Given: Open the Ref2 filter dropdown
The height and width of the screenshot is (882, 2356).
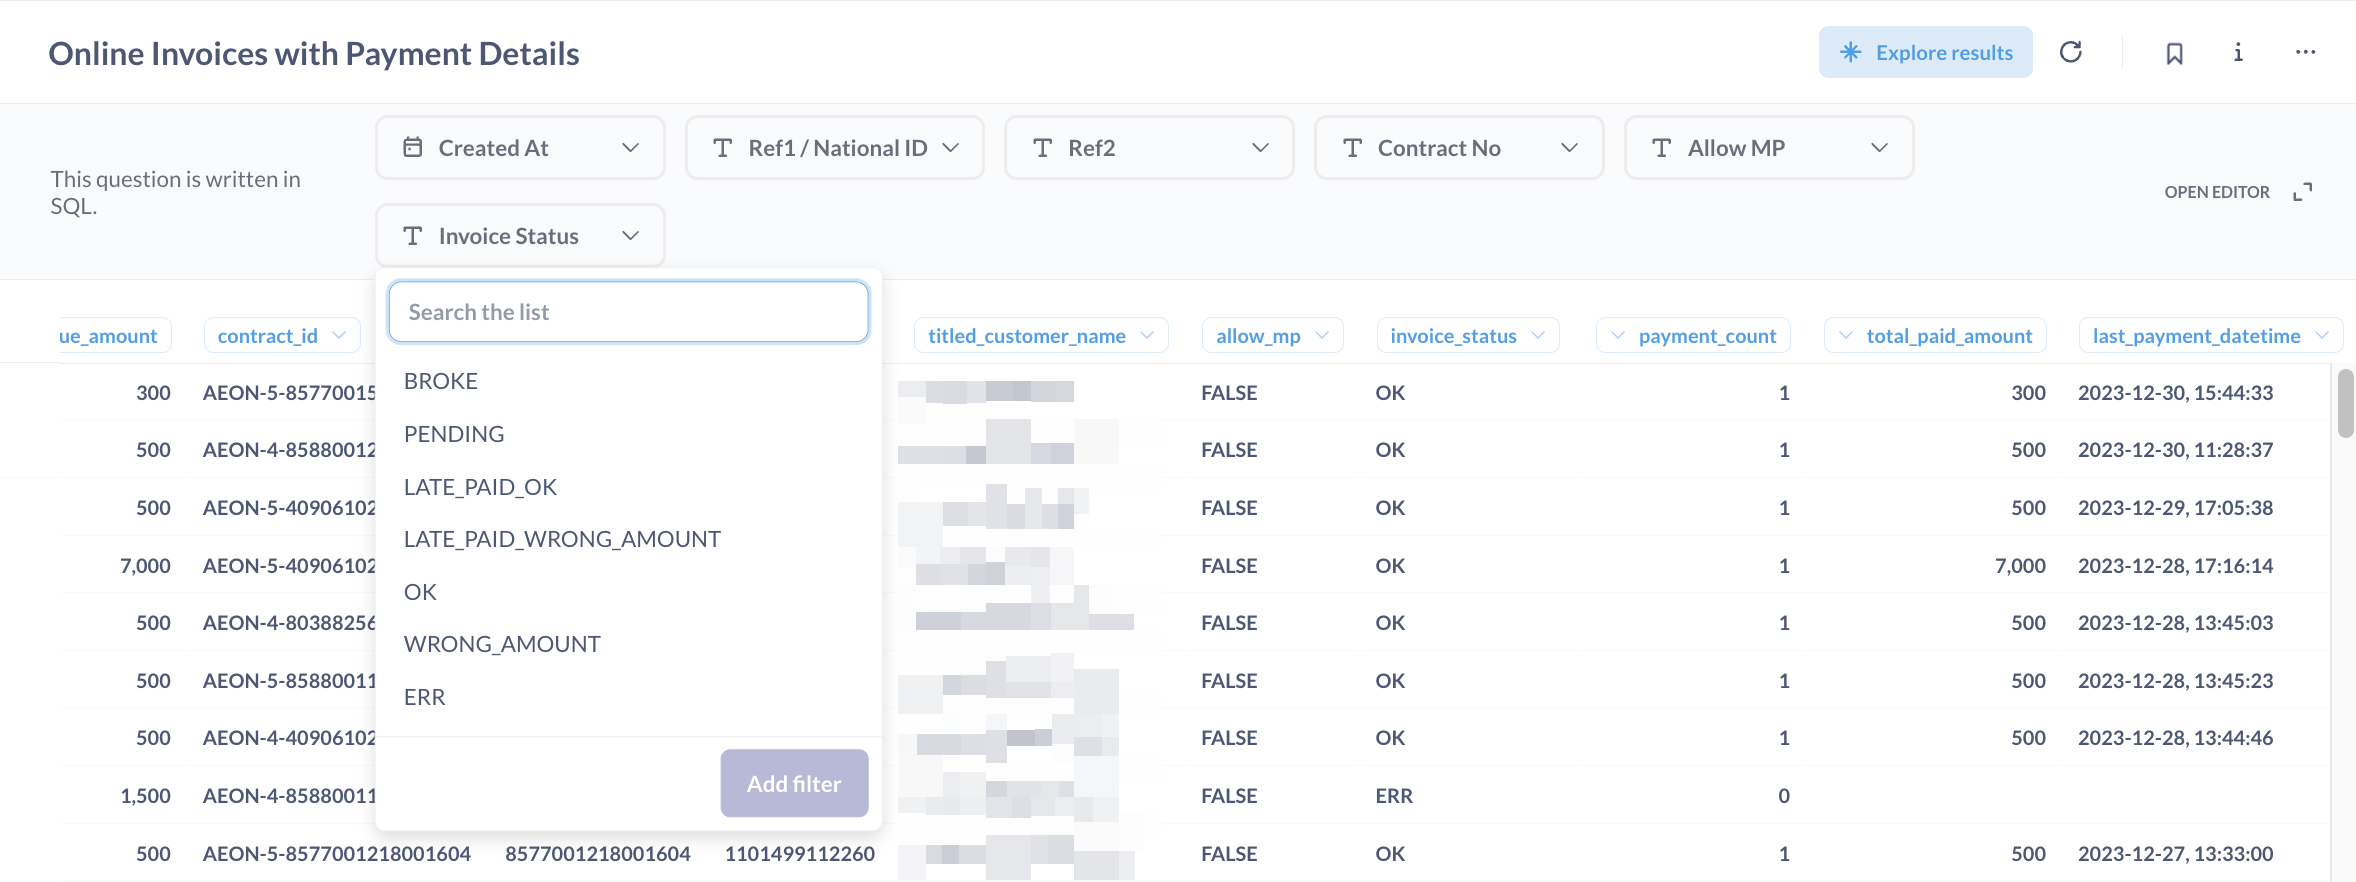Looking at the screenshot, I should coord(1260,148).
